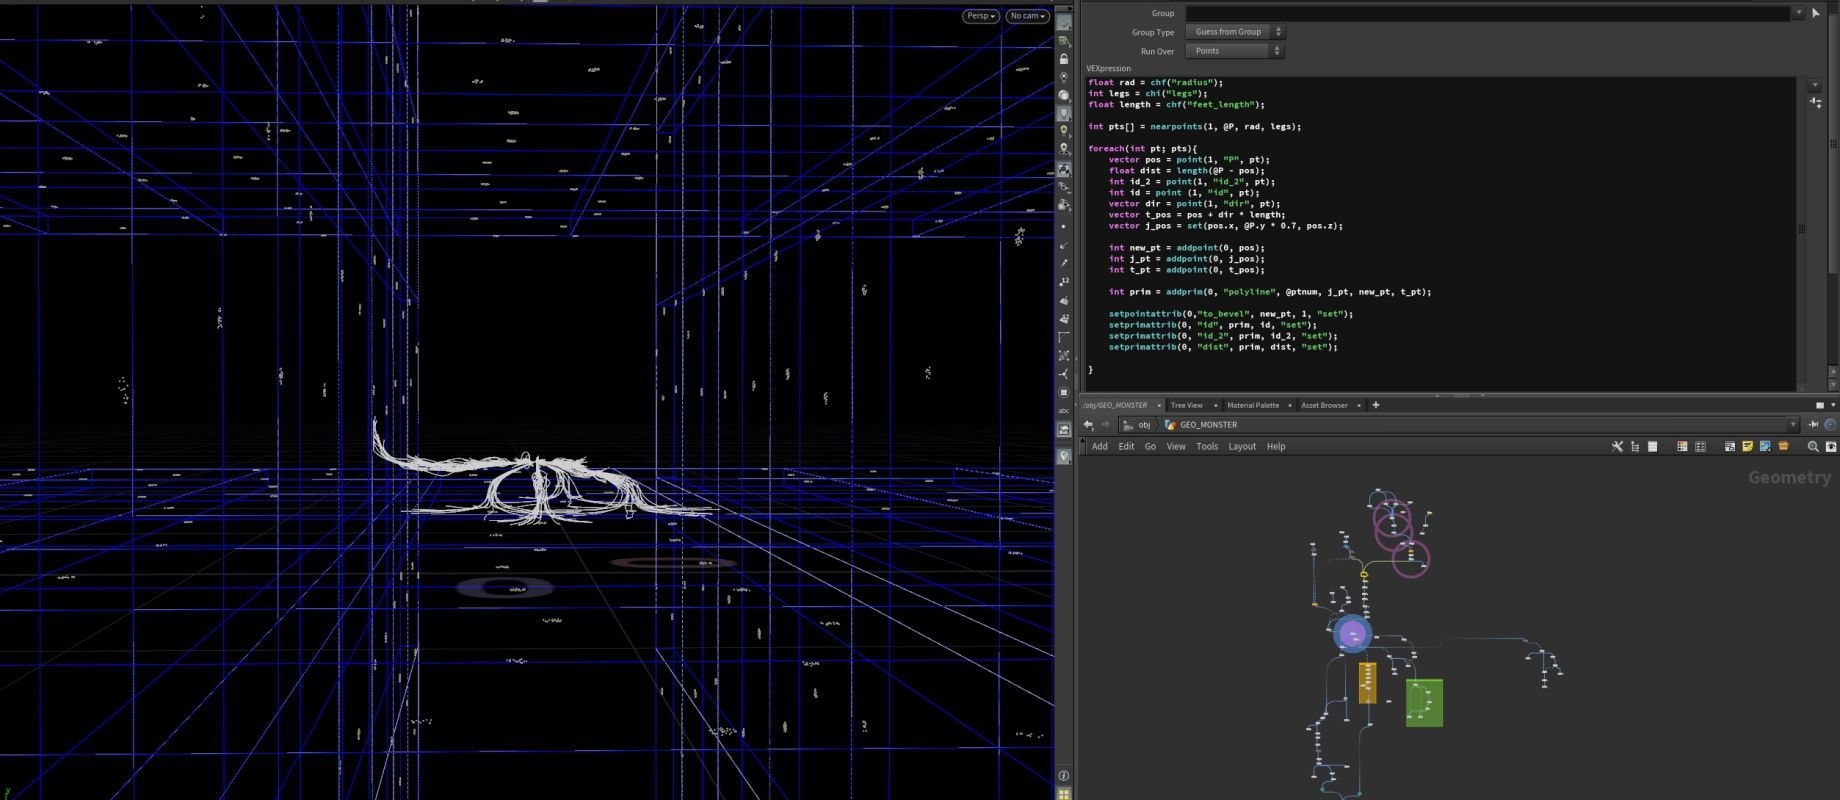Open the wrench tools icon in network toolbar
The height and width of the screenshot is (800, 1840).
[x=1617, y=446]
